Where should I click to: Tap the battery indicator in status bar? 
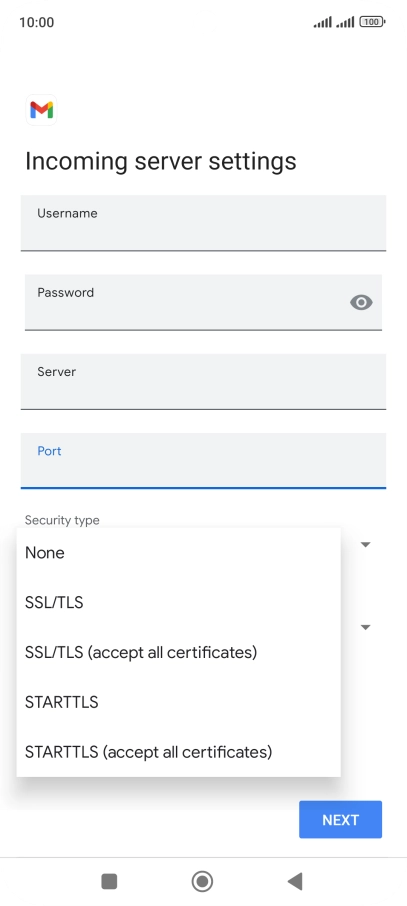point(372,22)
